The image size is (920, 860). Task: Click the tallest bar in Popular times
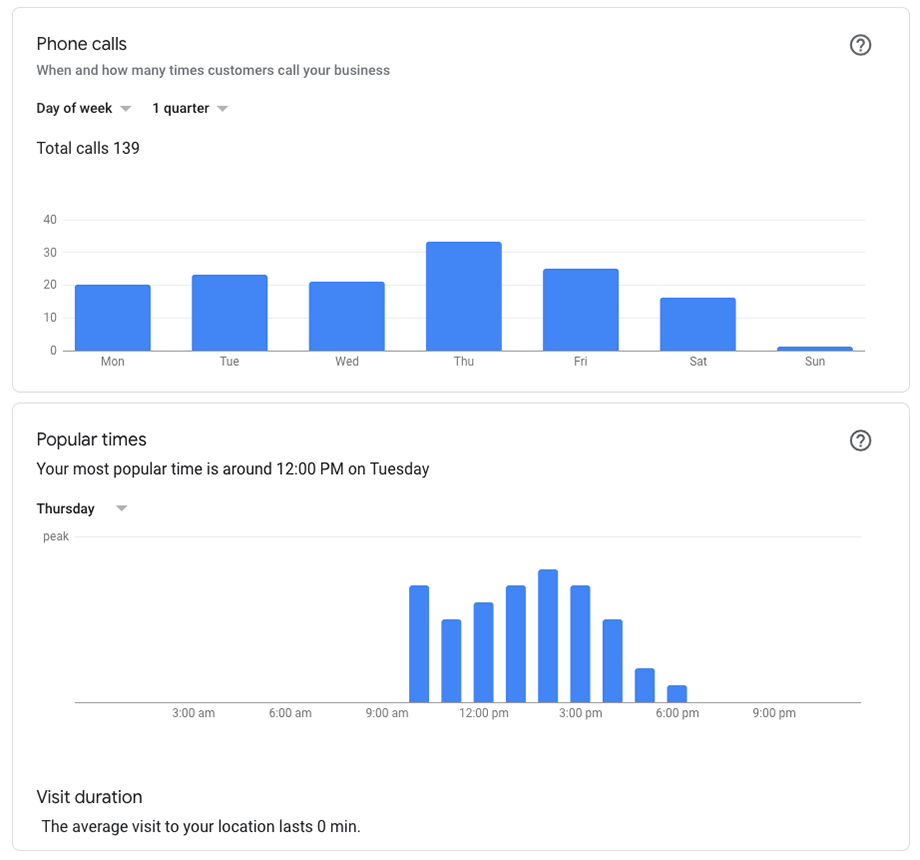click(548, 636)
